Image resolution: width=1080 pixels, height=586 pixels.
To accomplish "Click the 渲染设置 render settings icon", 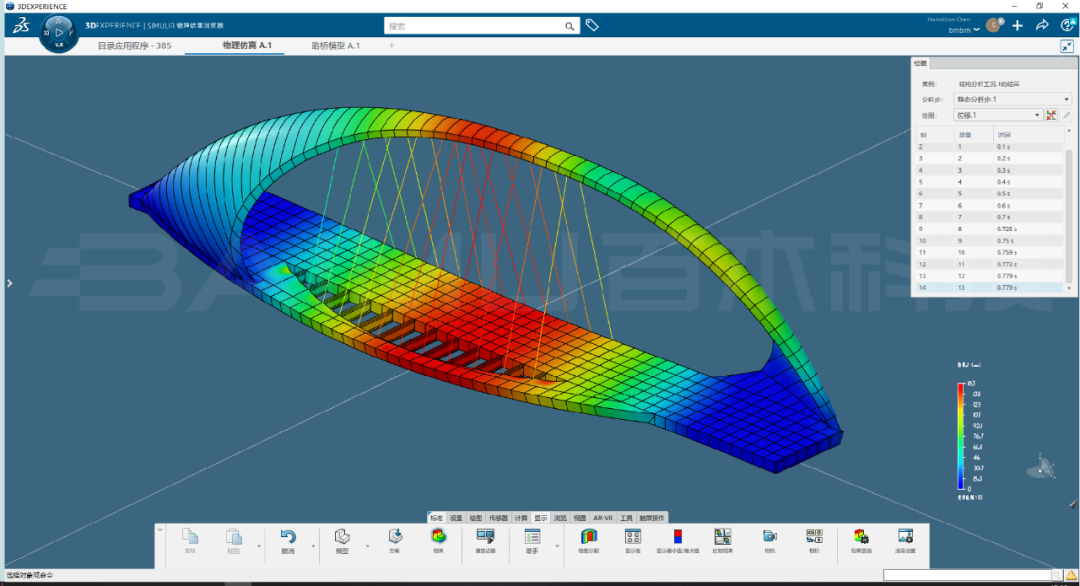I will 905,538.
